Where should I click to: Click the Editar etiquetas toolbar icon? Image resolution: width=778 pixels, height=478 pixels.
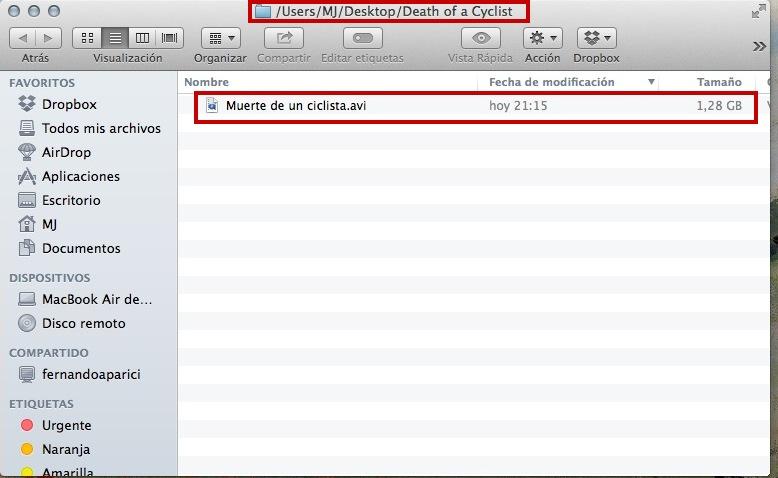click(x=363, y=38)
